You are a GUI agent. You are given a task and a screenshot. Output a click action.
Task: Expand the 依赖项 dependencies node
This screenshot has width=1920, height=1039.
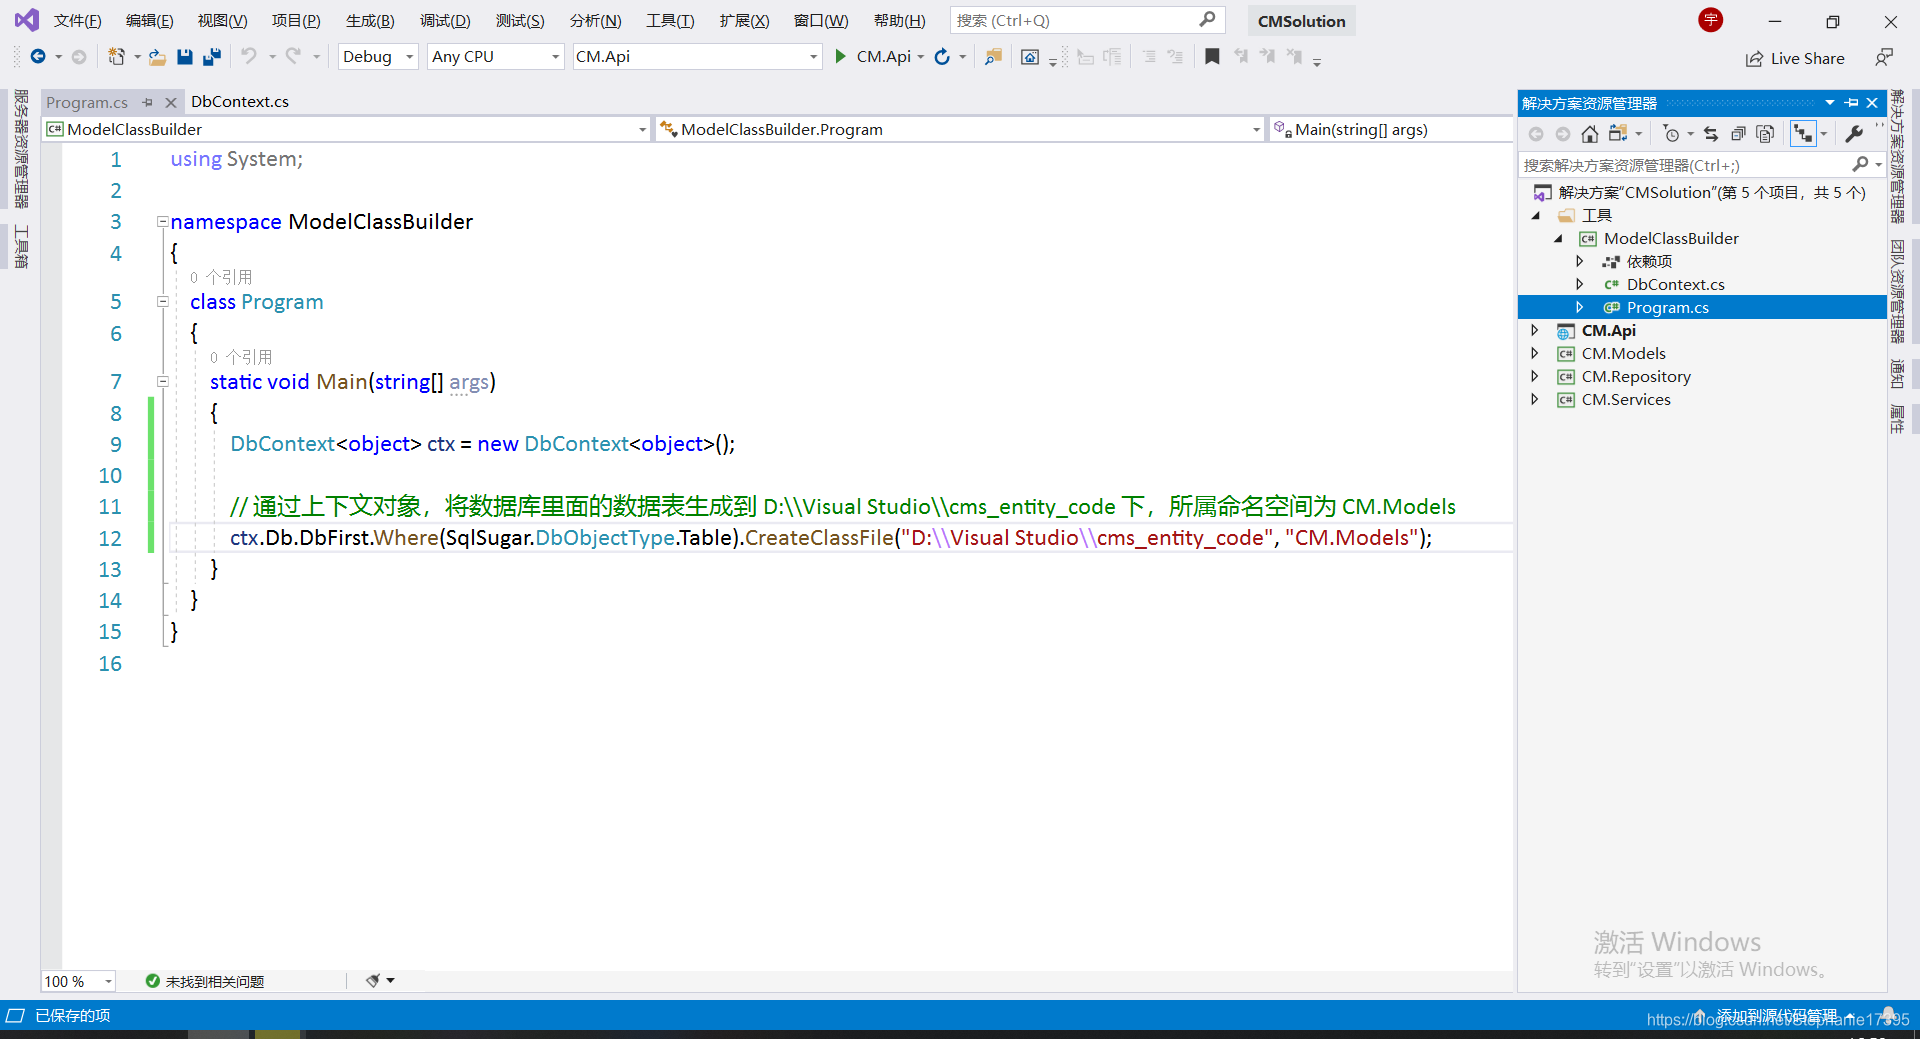(1580, 261)
